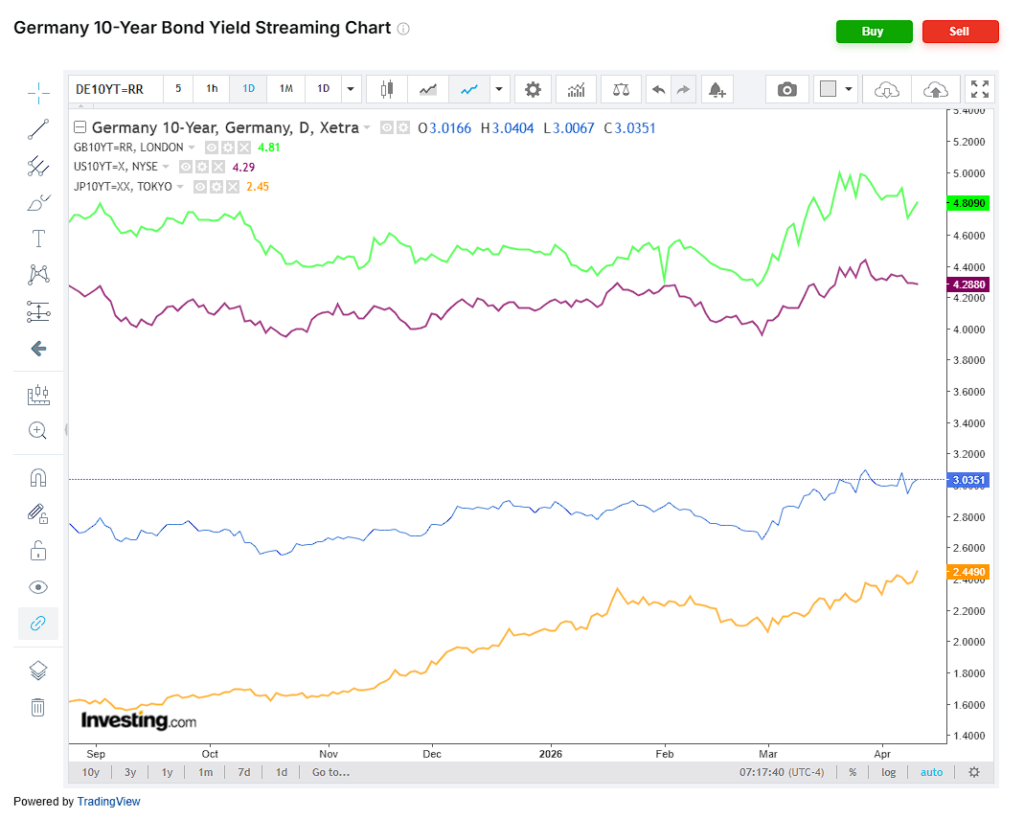Select the Text annotation tool
The width and height of the screenshot is (1024, 819).
click(38, 238)
